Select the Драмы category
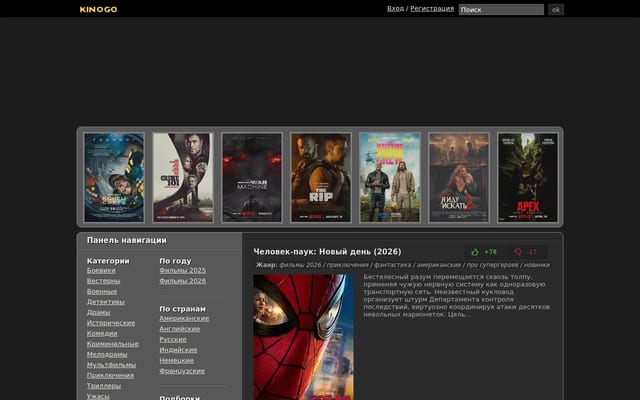The height and width of the screenshot is (400, 640). [98, 312]
